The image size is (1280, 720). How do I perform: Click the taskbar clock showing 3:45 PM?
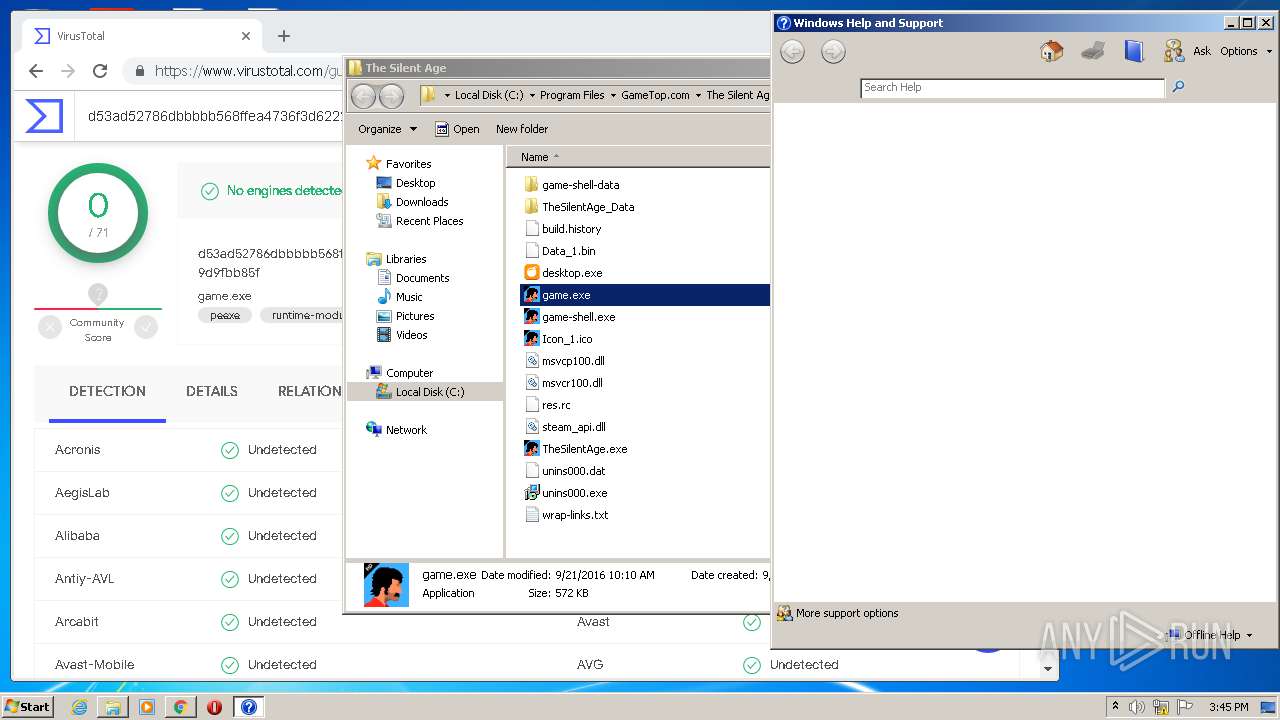(1228, 707)
